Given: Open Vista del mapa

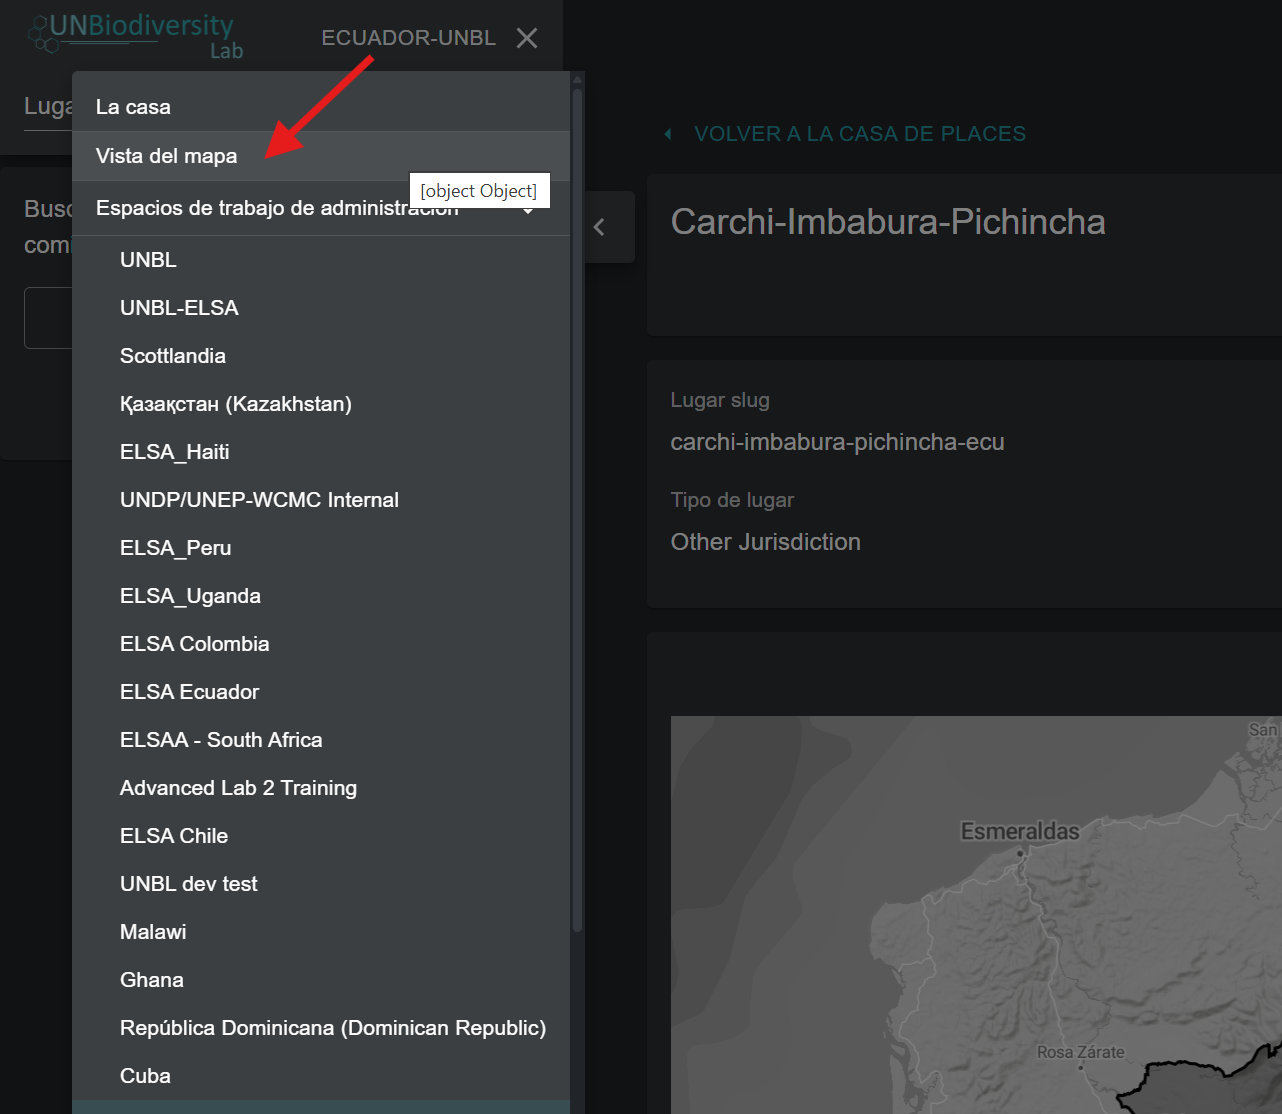Looking at the screenshot, I should [166, 156].
